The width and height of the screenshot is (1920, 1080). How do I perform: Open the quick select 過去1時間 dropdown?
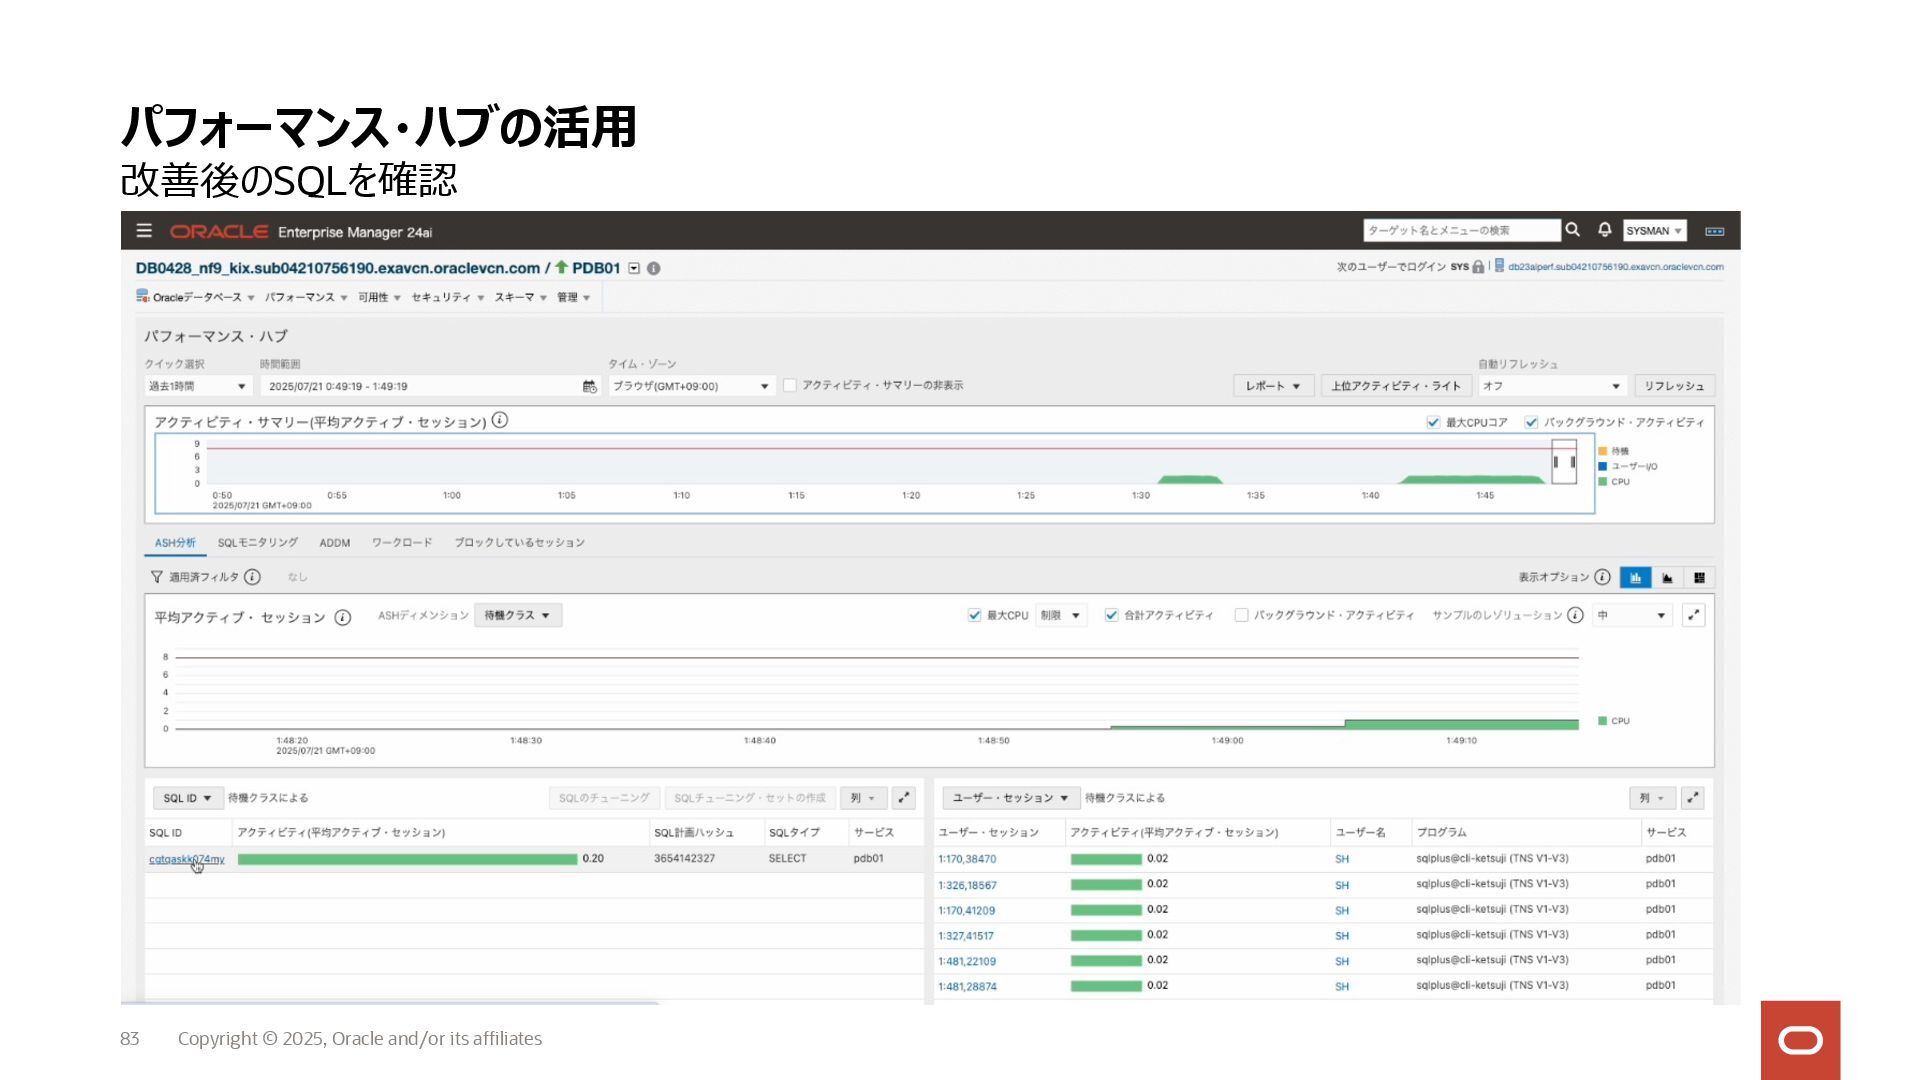(x=198, y=387)
